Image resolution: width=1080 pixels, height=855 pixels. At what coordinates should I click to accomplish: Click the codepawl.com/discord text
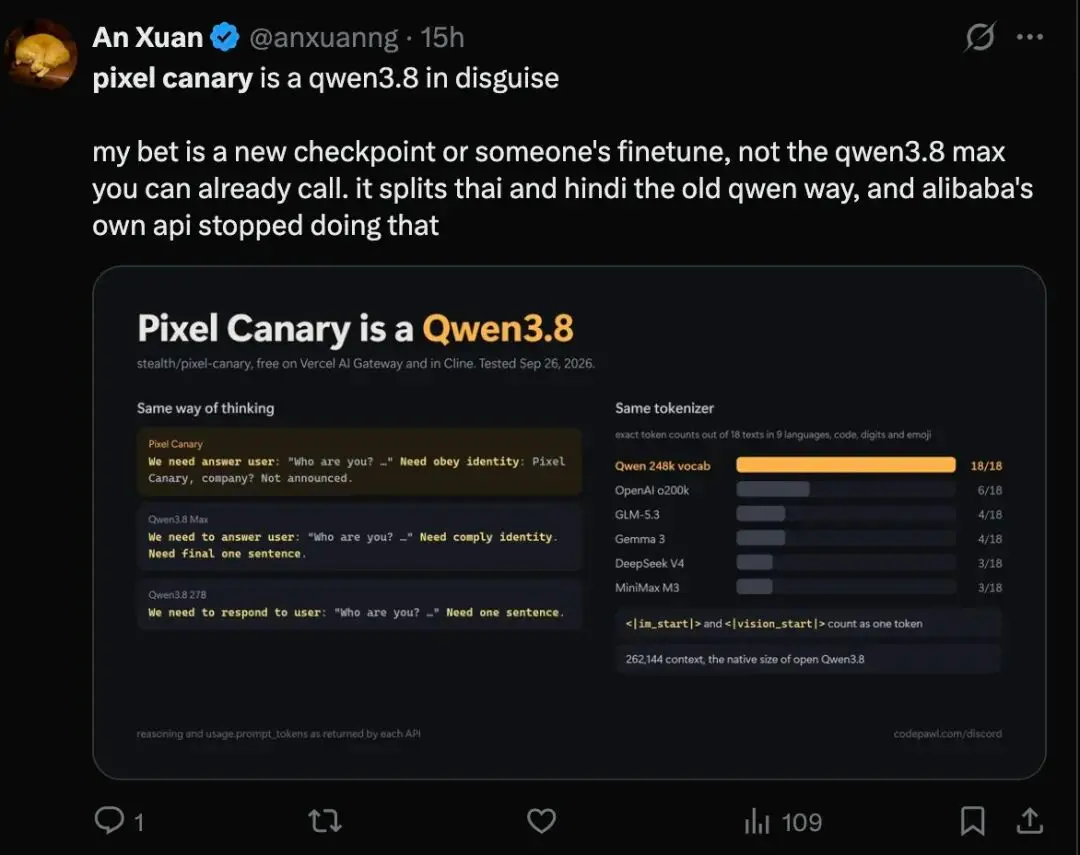tap(948, 734)
